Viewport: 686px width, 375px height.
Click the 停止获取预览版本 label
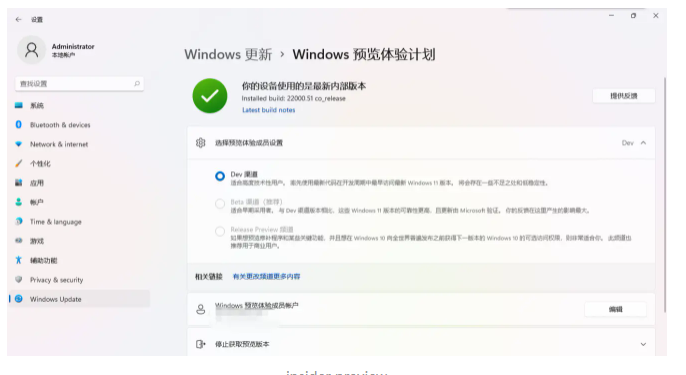point(242,344)
